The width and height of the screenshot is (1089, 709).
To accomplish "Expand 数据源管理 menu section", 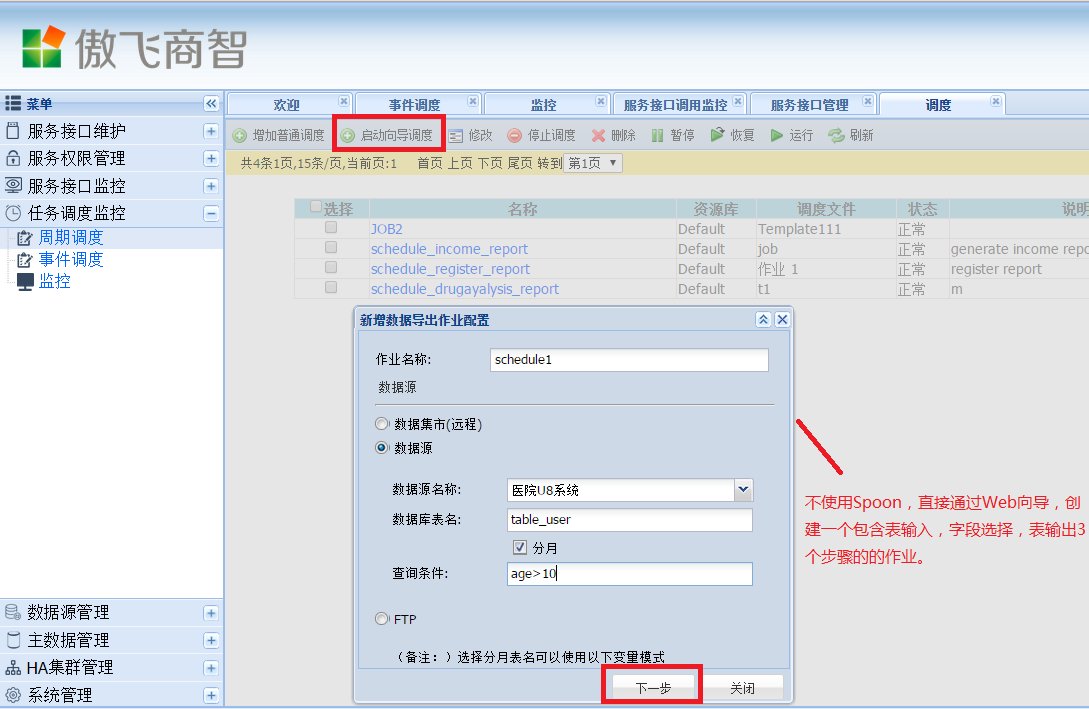I will point(211,612).
